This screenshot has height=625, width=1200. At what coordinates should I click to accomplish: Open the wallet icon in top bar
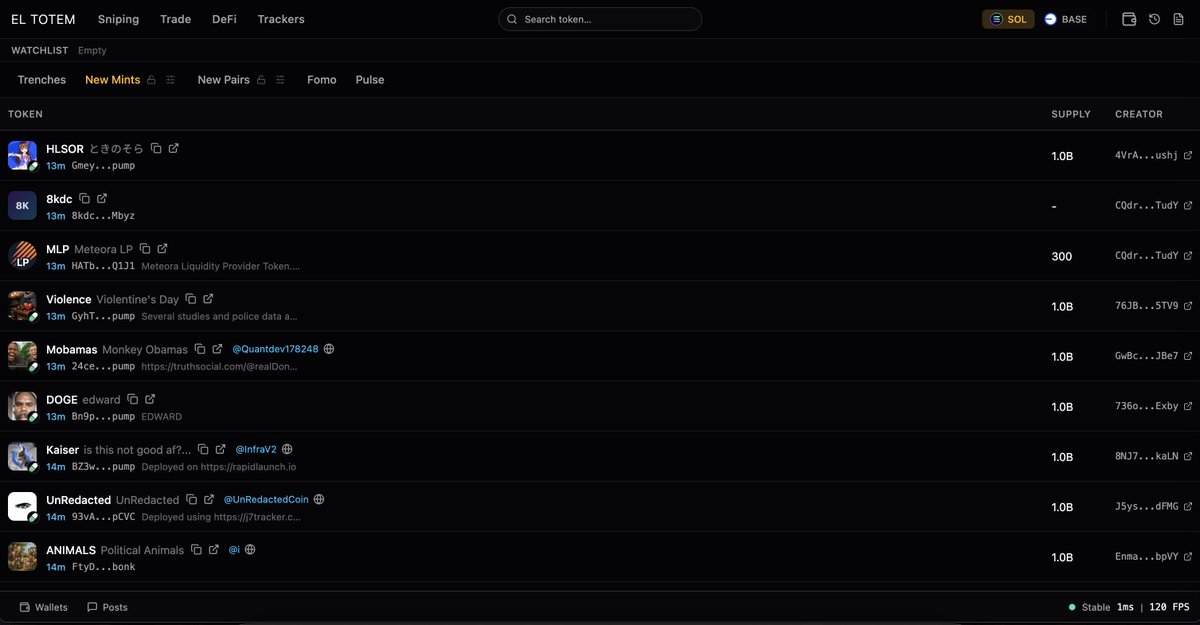click(x=1129, y=19)
